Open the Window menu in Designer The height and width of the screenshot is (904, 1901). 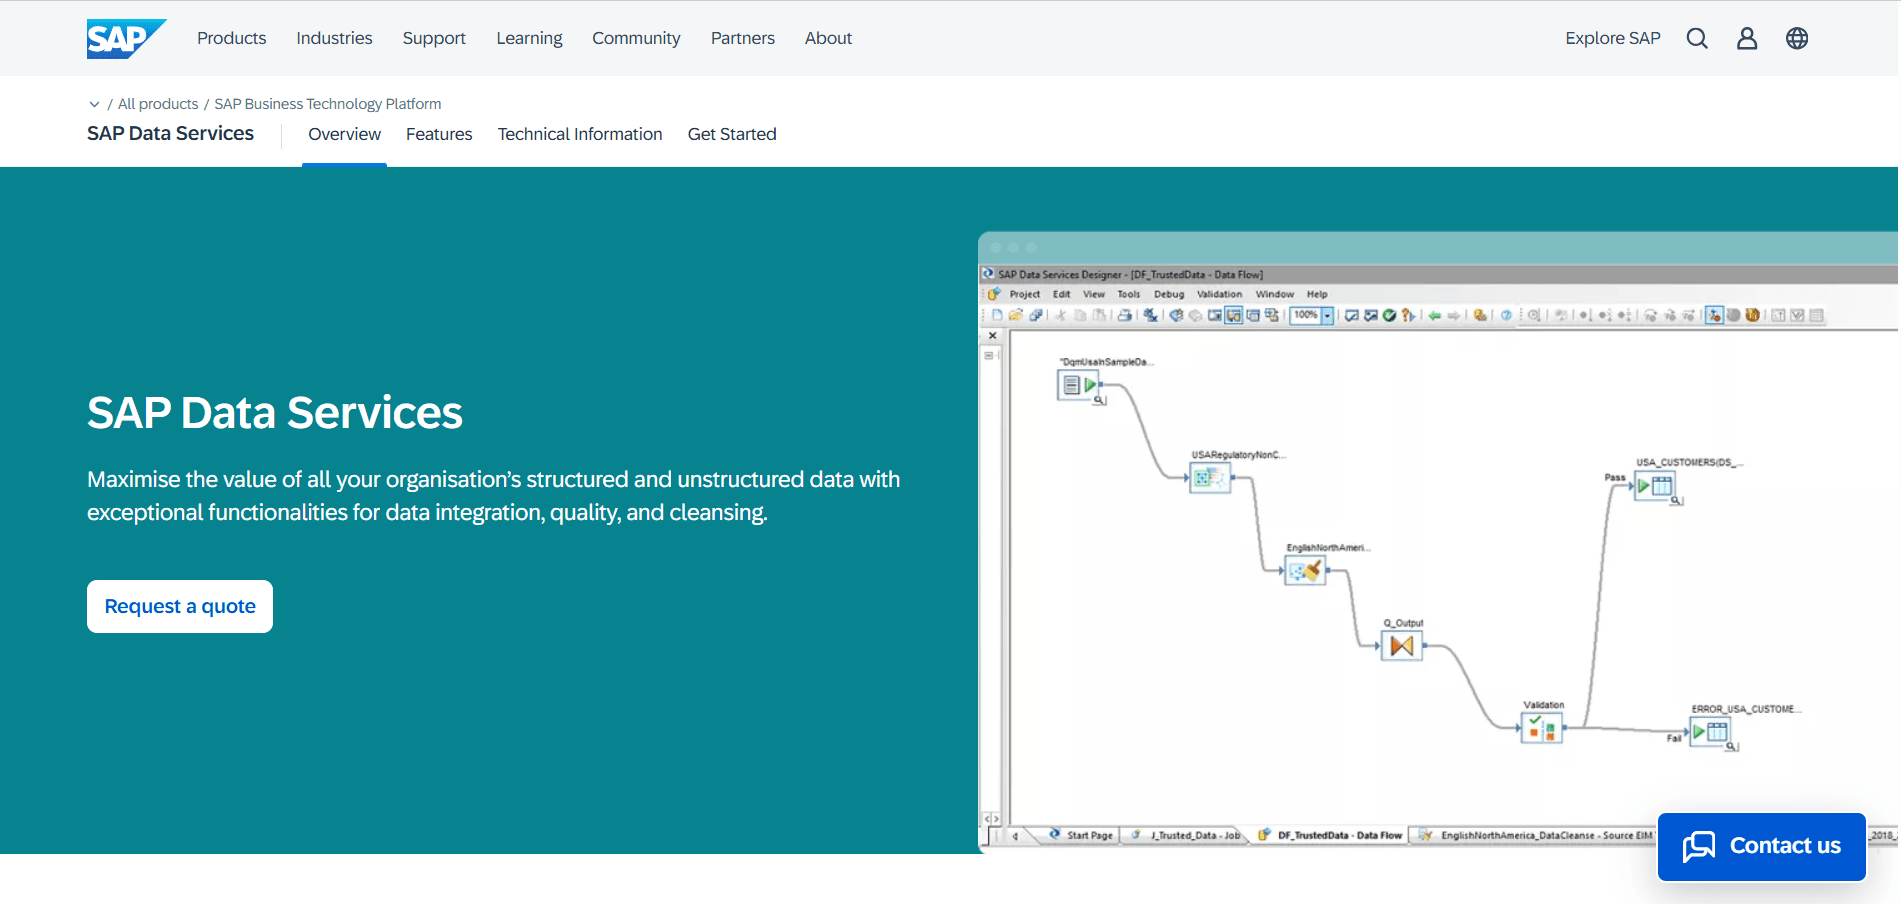[x=1275, y=294]
